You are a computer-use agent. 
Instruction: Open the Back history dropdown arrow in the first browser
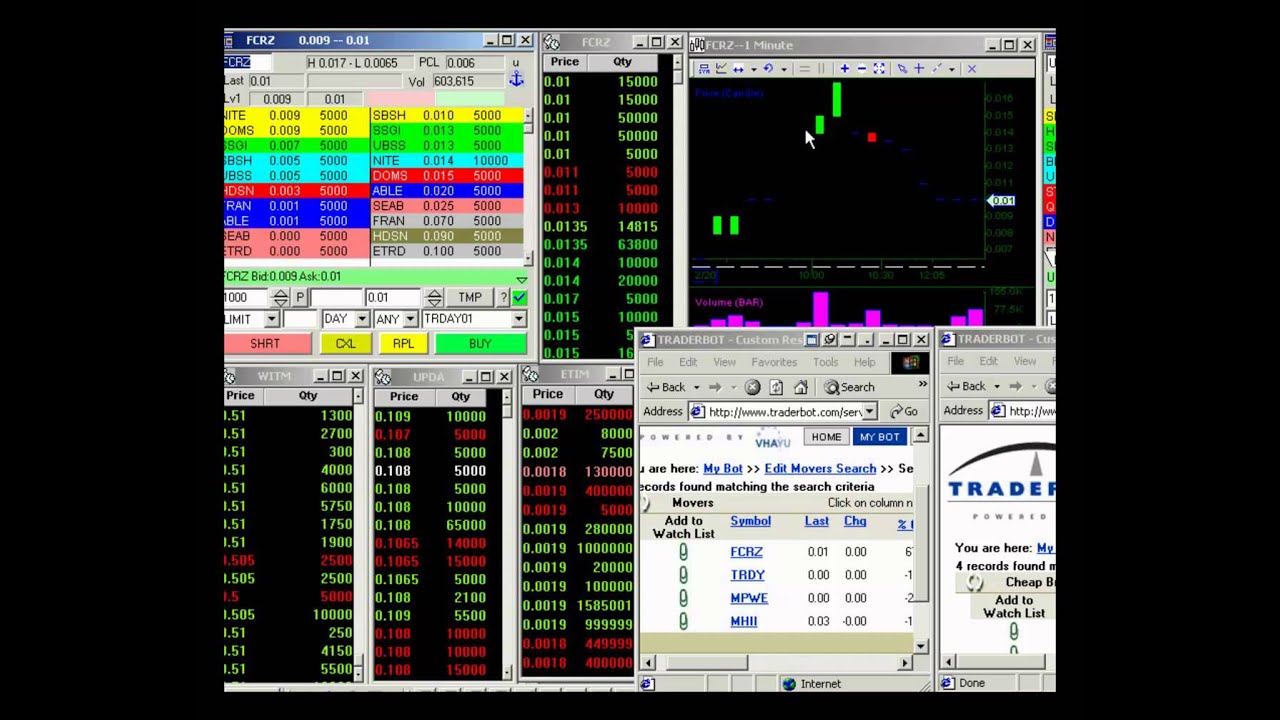pos(695,387)
